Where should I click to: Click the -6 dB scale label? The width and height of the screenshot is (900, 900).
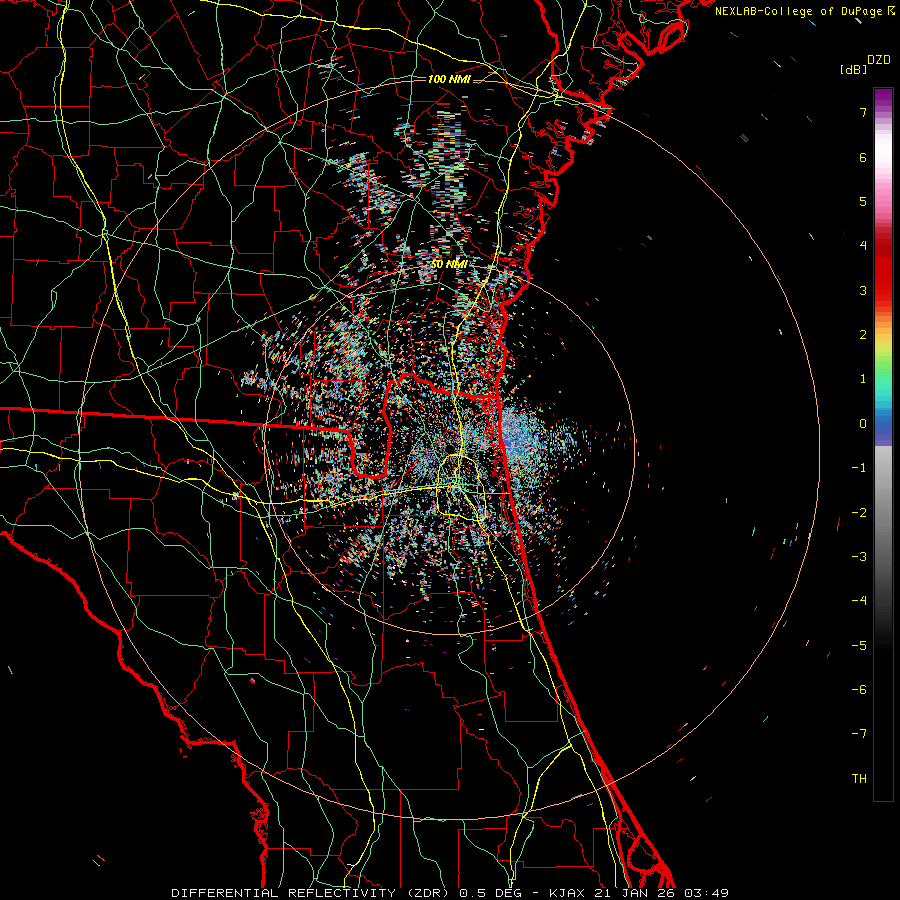coord(859,690)
